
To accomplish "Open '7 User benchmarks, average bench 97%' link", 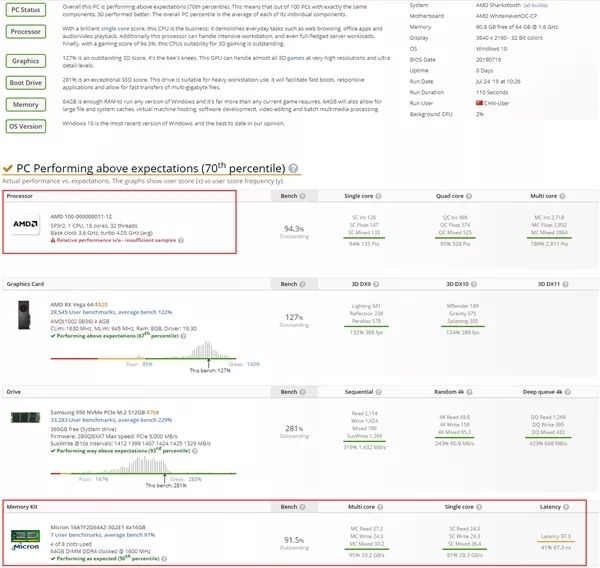I will pos(103,535).
